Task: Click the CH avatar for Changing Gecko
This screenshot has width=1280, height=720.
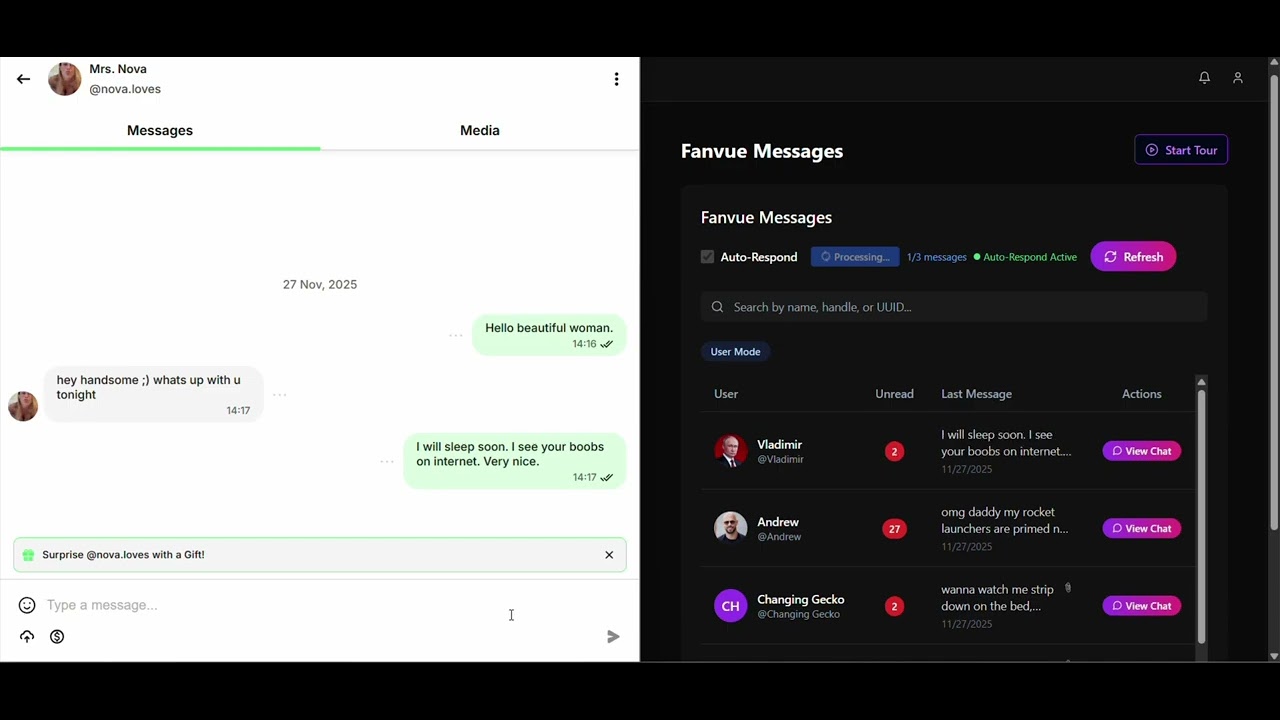Action: coord(731,606)
